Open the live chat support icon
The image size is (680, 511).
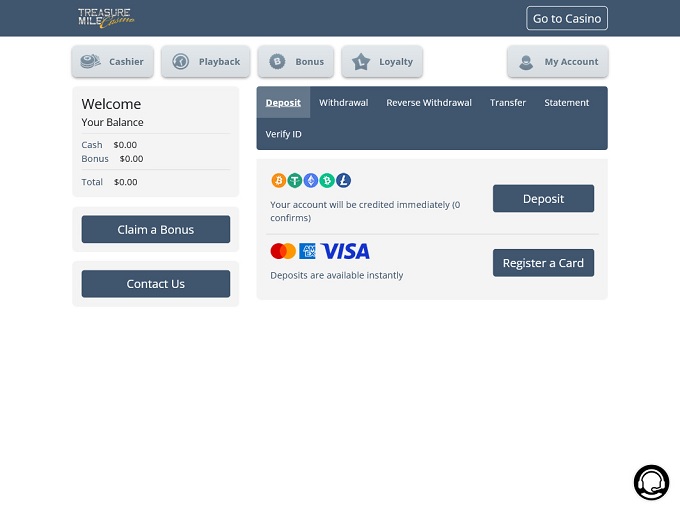tap(651, 482)
